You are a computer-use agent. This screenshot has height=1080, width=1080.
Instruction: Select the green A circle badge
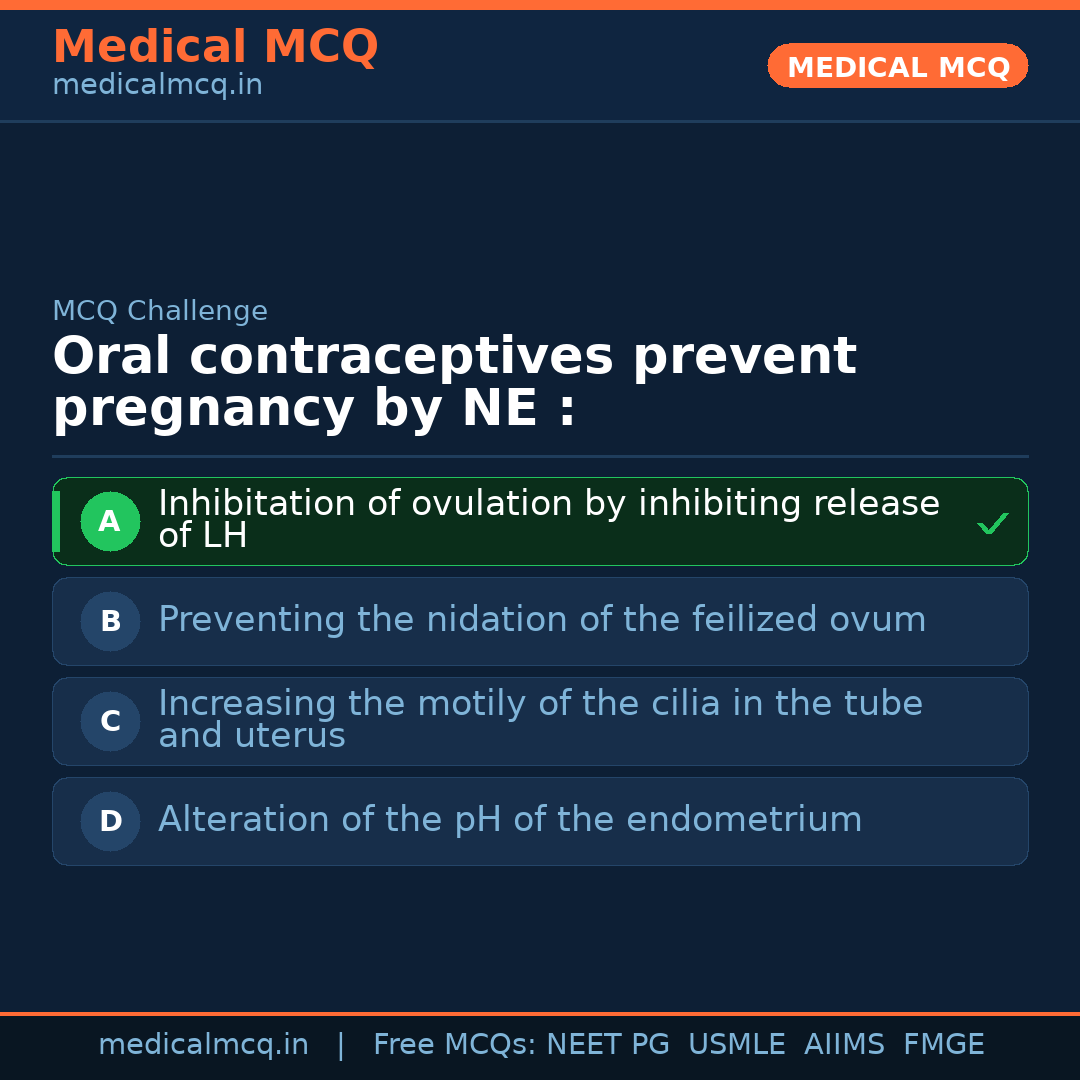tap(110, 521)
